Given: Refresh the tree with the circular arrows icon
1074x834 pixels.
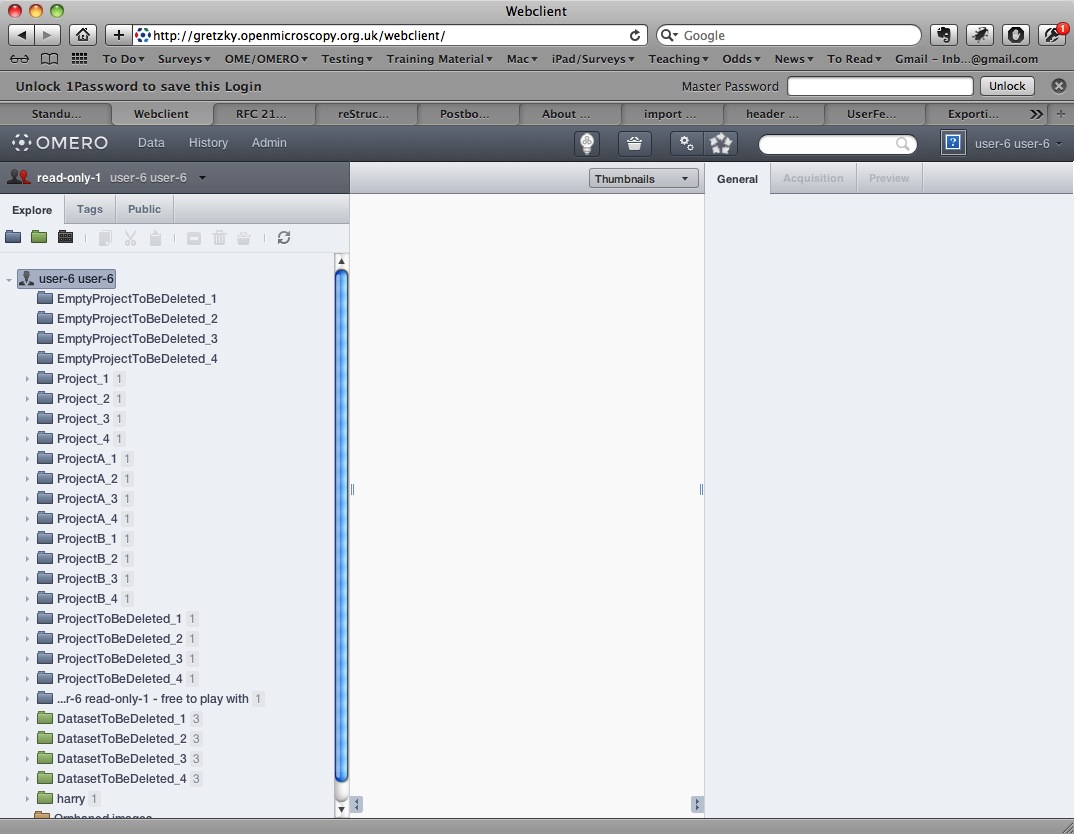Looking at the screenshot, I should pyautogui.click(x=284, y=238).
